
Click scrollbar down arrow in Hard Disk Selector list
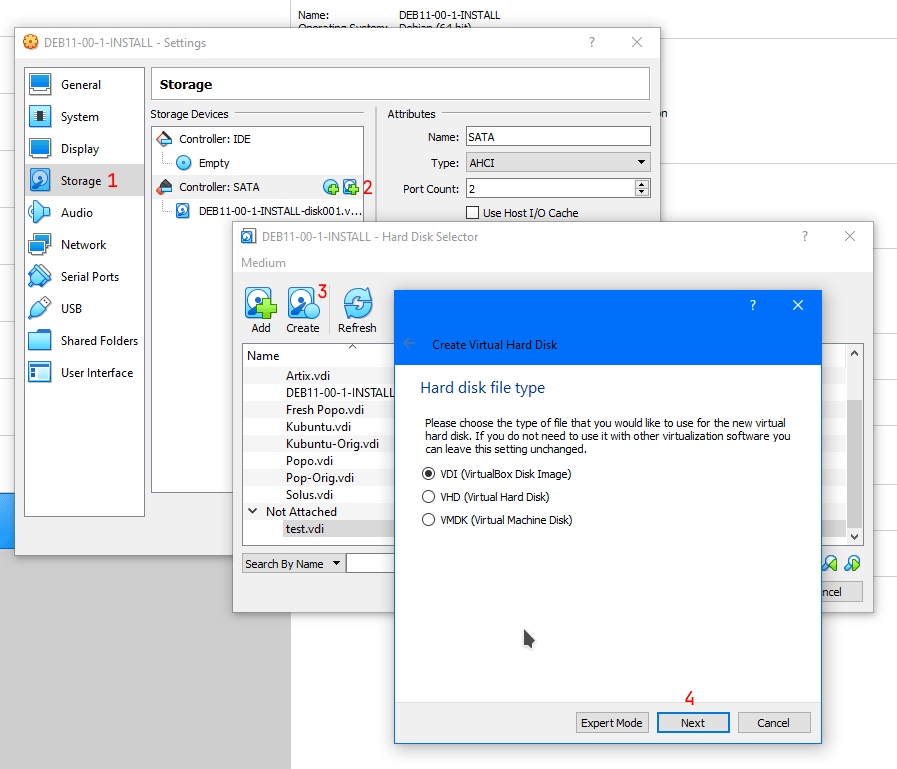[854, 537]
